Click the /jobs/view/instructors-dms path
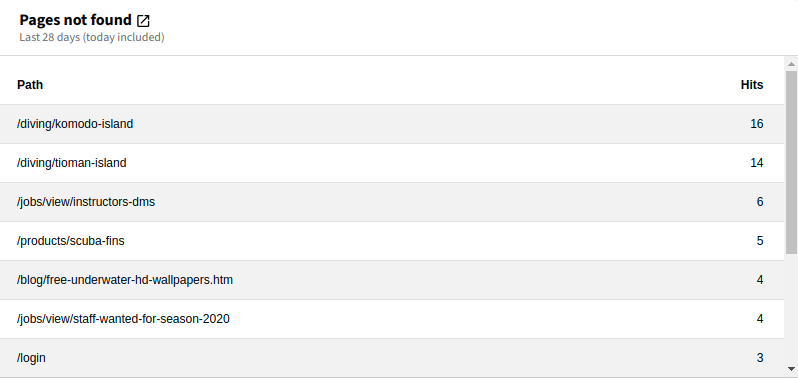The image size is (798, 378). (x=86, y=202)
